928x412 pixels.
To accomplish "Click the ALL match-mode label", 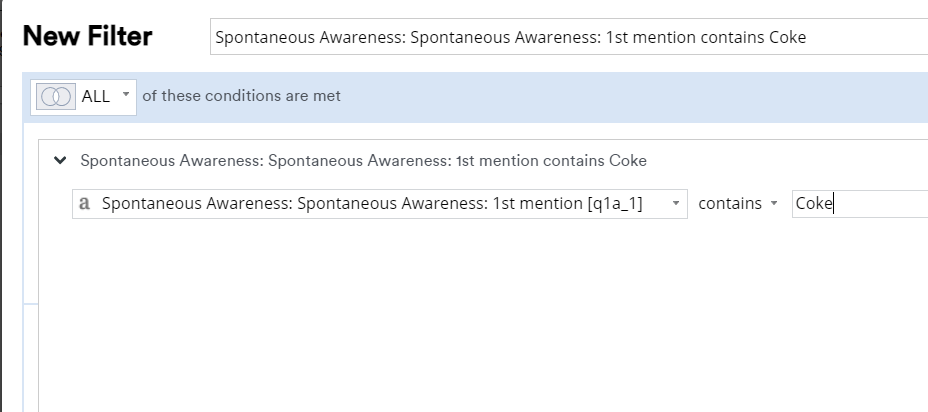I will 96,96.
